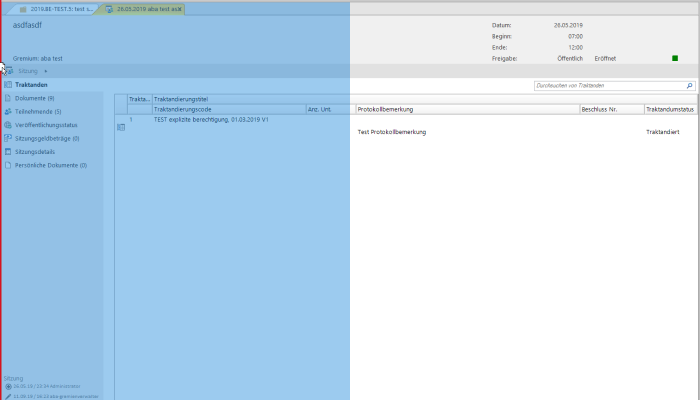Click the Veröffentlichungsstatus globe icon
This screenshot has width=700, height=400.
[x=8, y=125]
